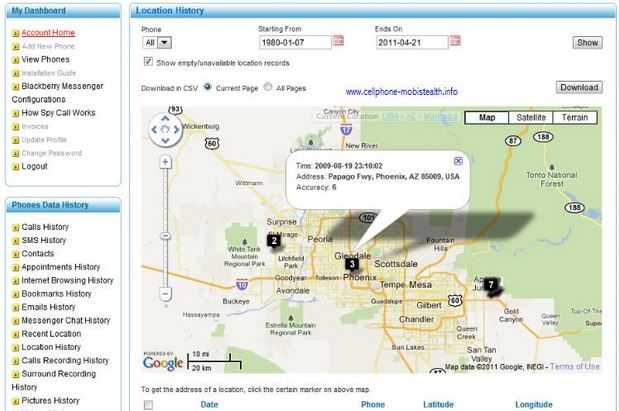Switch map to Terrain view

coord(574,117)
